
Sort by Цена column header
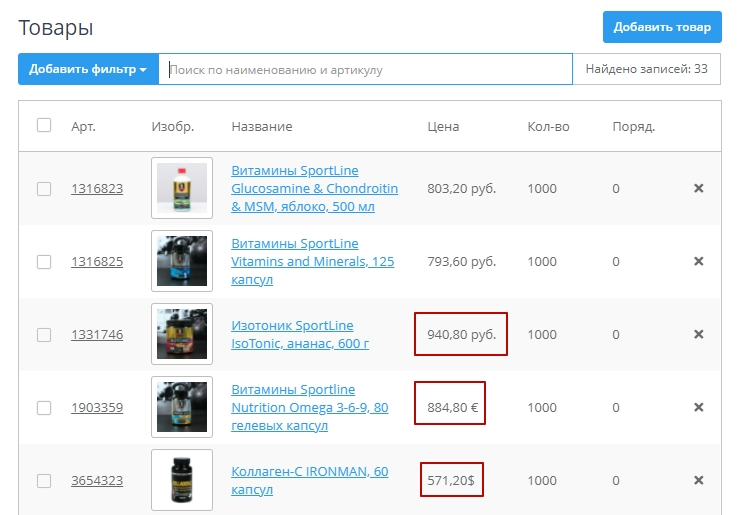[x=443, y=127]
